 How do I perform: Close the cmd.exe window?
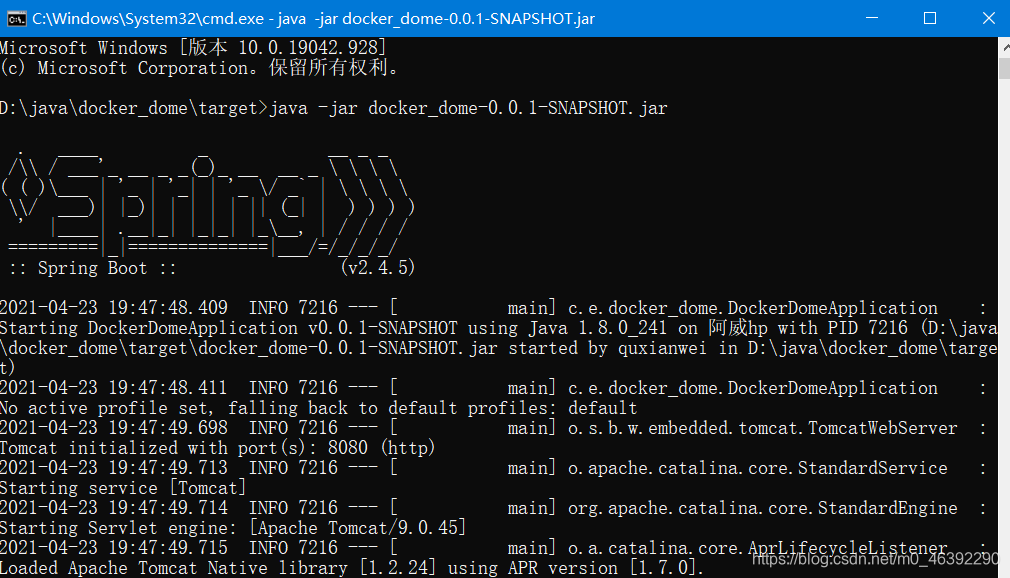[988, 18]
